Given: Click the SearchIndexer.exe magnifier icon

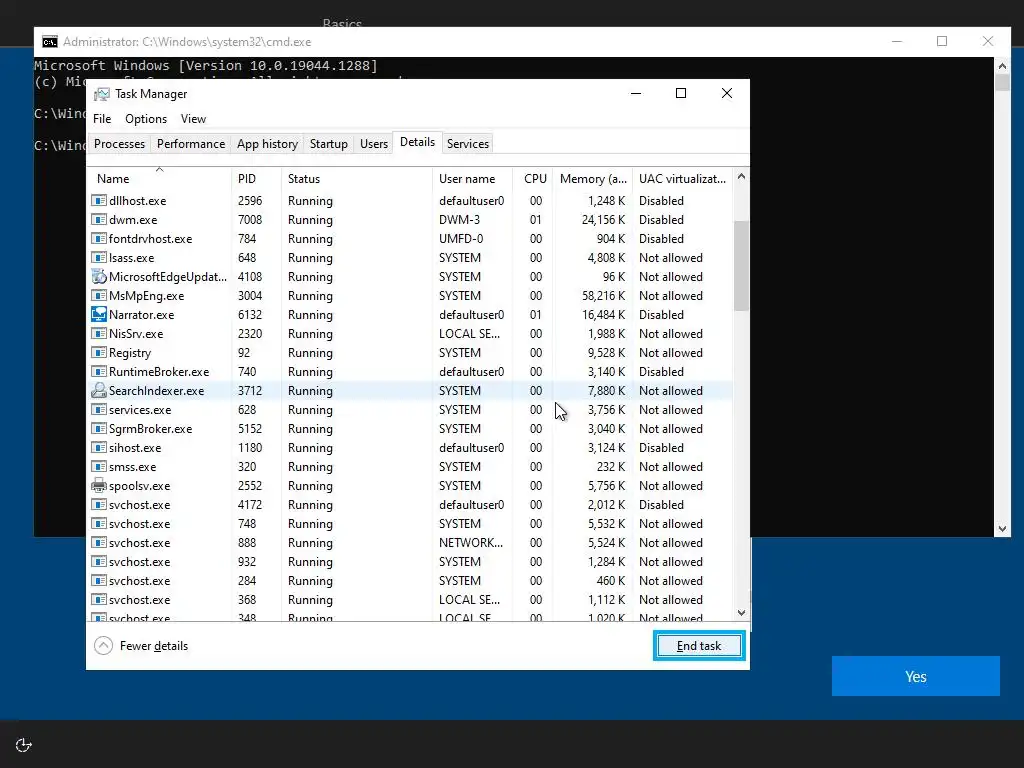Looking at the screenshot, I should click(99, 390).
